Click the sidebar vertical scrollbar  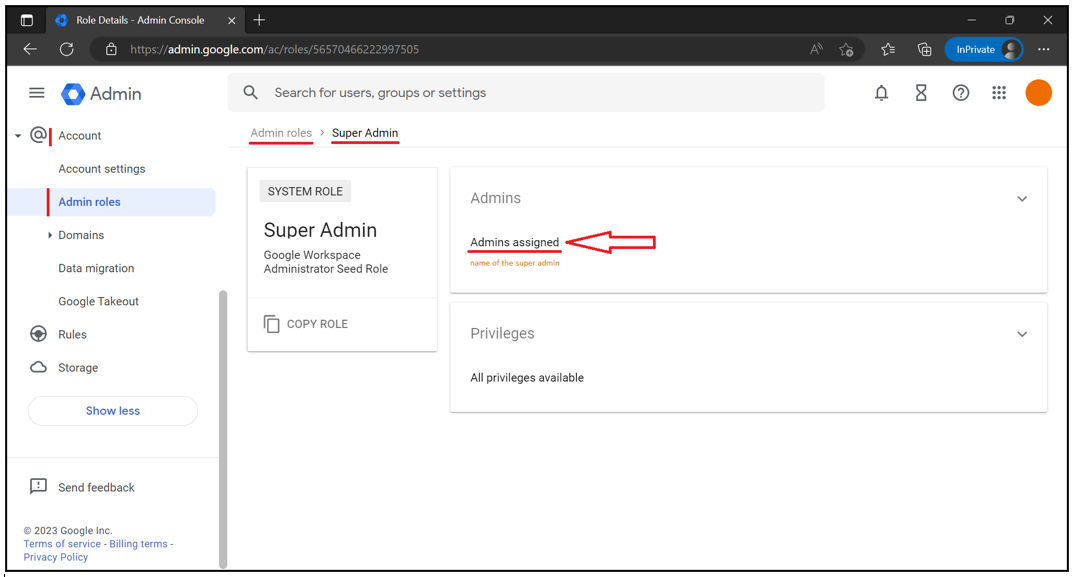pyautogui.click(x=222, y=429)
